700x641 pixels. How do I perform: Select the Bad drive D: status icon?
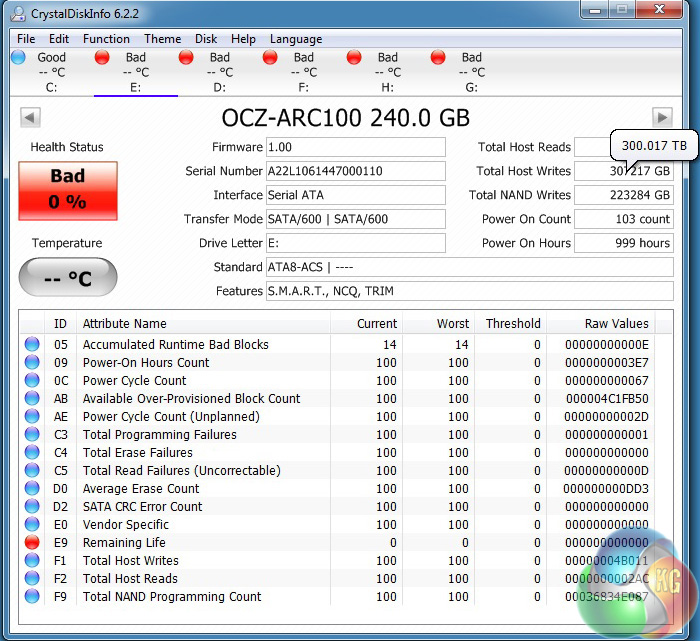[x=186, y=58]
